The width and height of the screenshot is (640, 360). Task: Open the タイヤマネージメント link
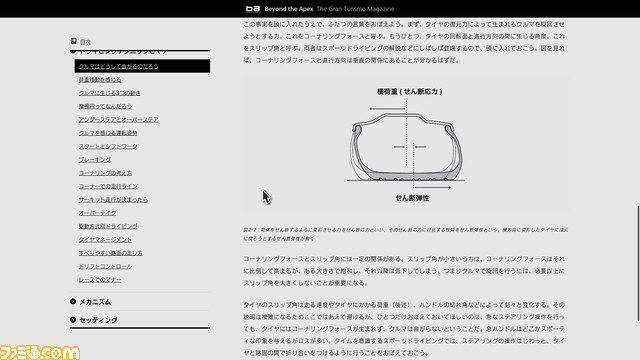tap(105, 240)
